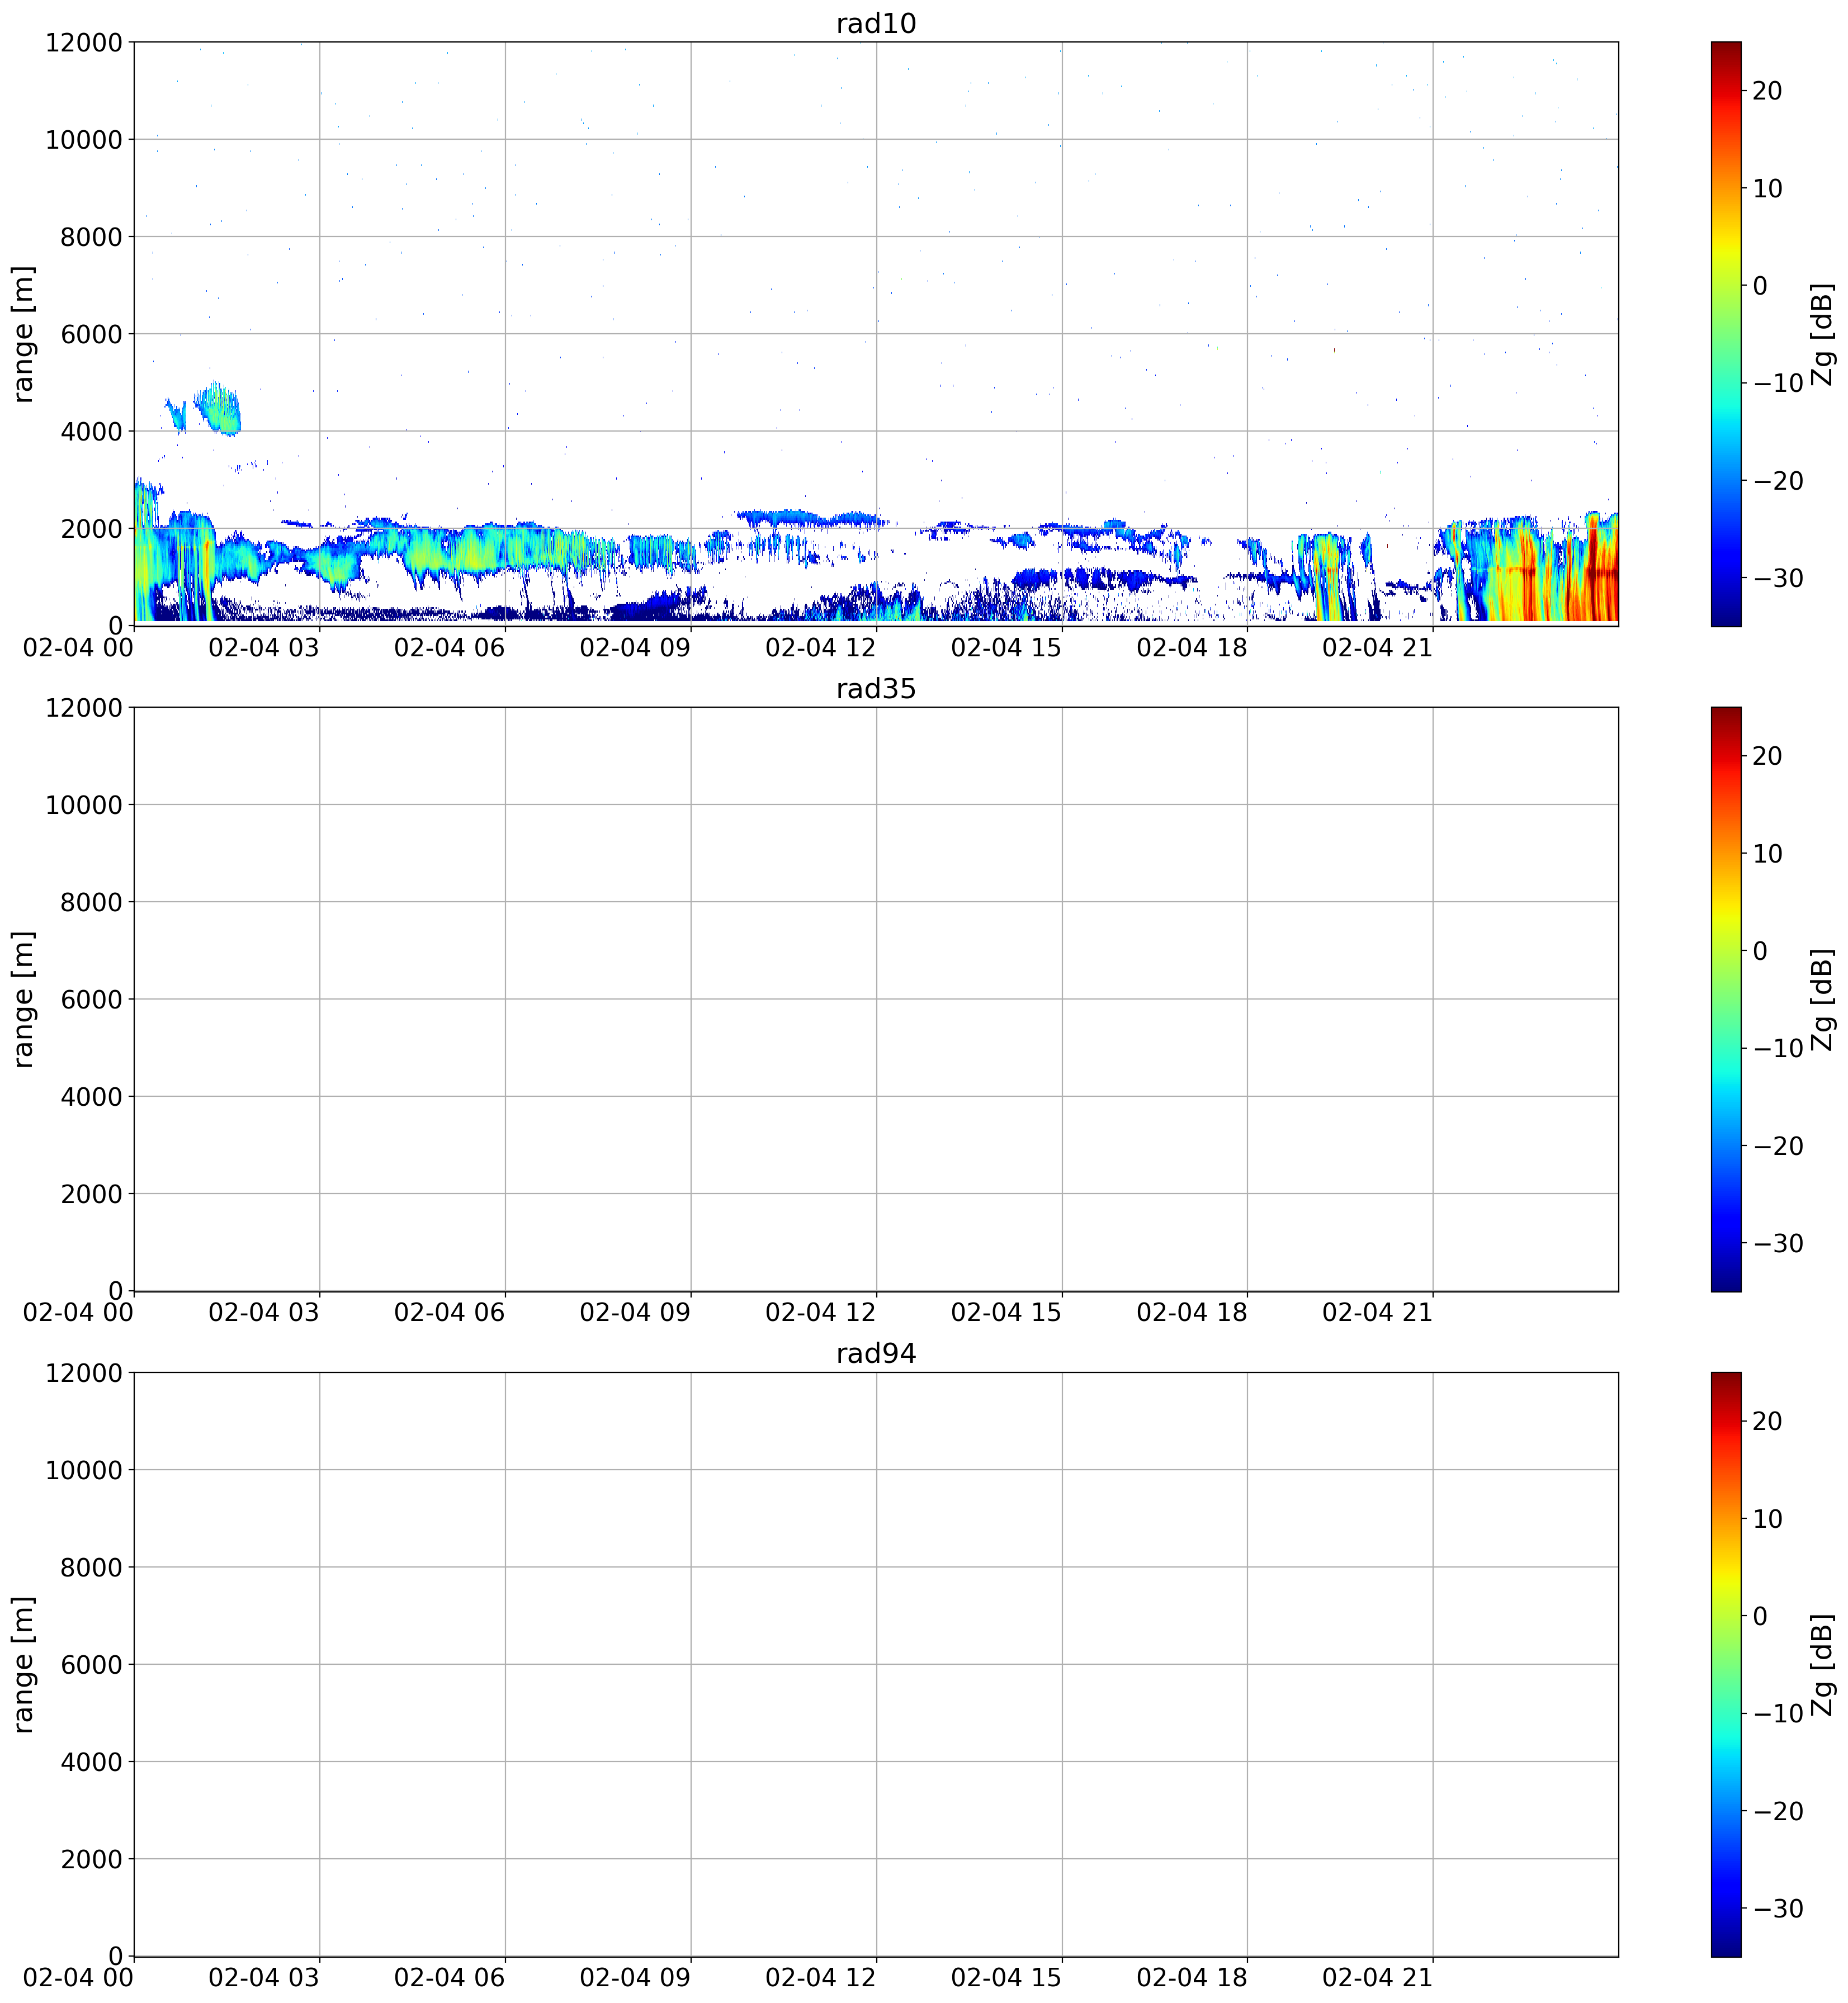Viewport: 1848px width, 2003px height.
Task: Click '02-04 21' tick under rad10 plot
Action: point(1378,647)
